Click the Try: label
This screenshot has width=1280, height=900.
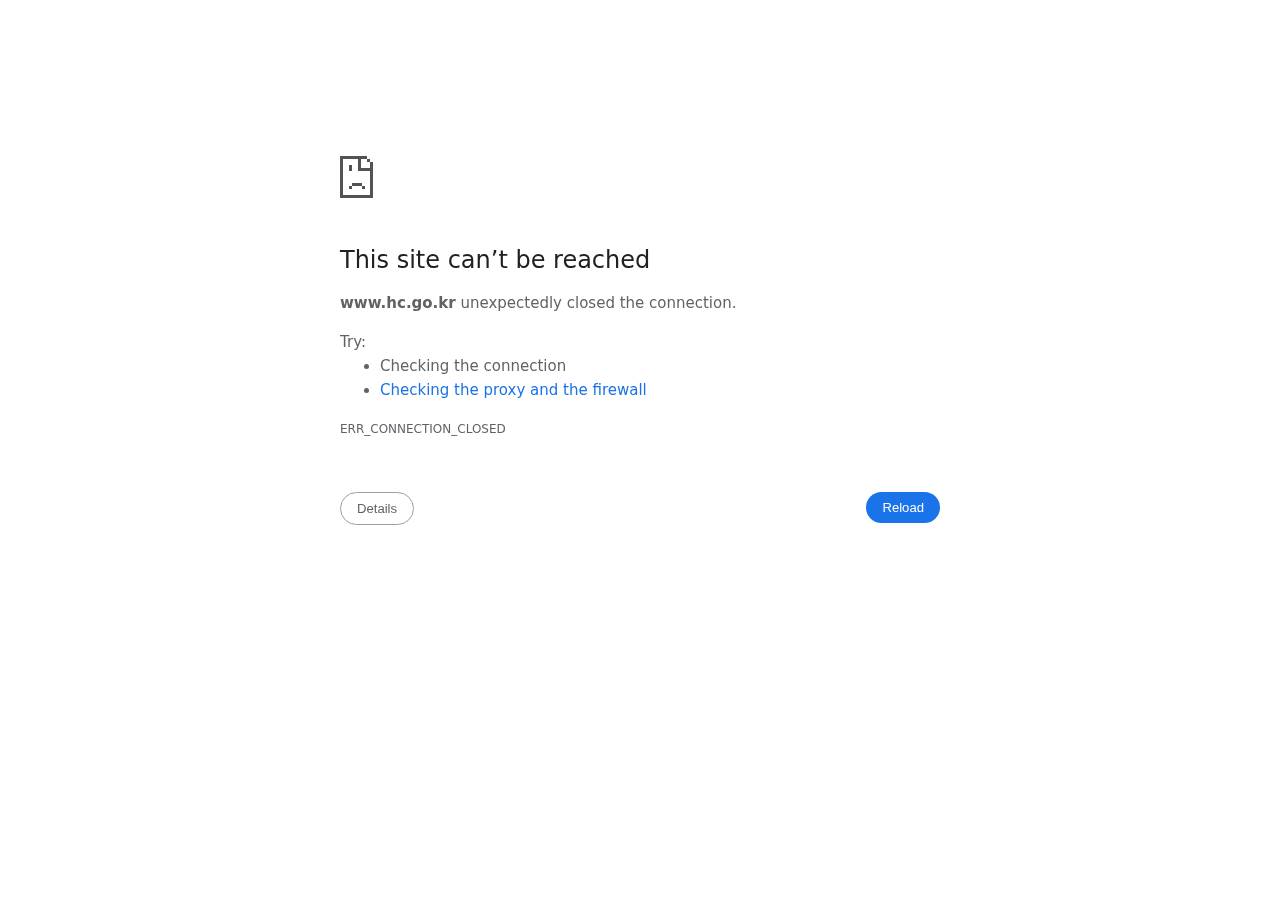tap(353, 342)
